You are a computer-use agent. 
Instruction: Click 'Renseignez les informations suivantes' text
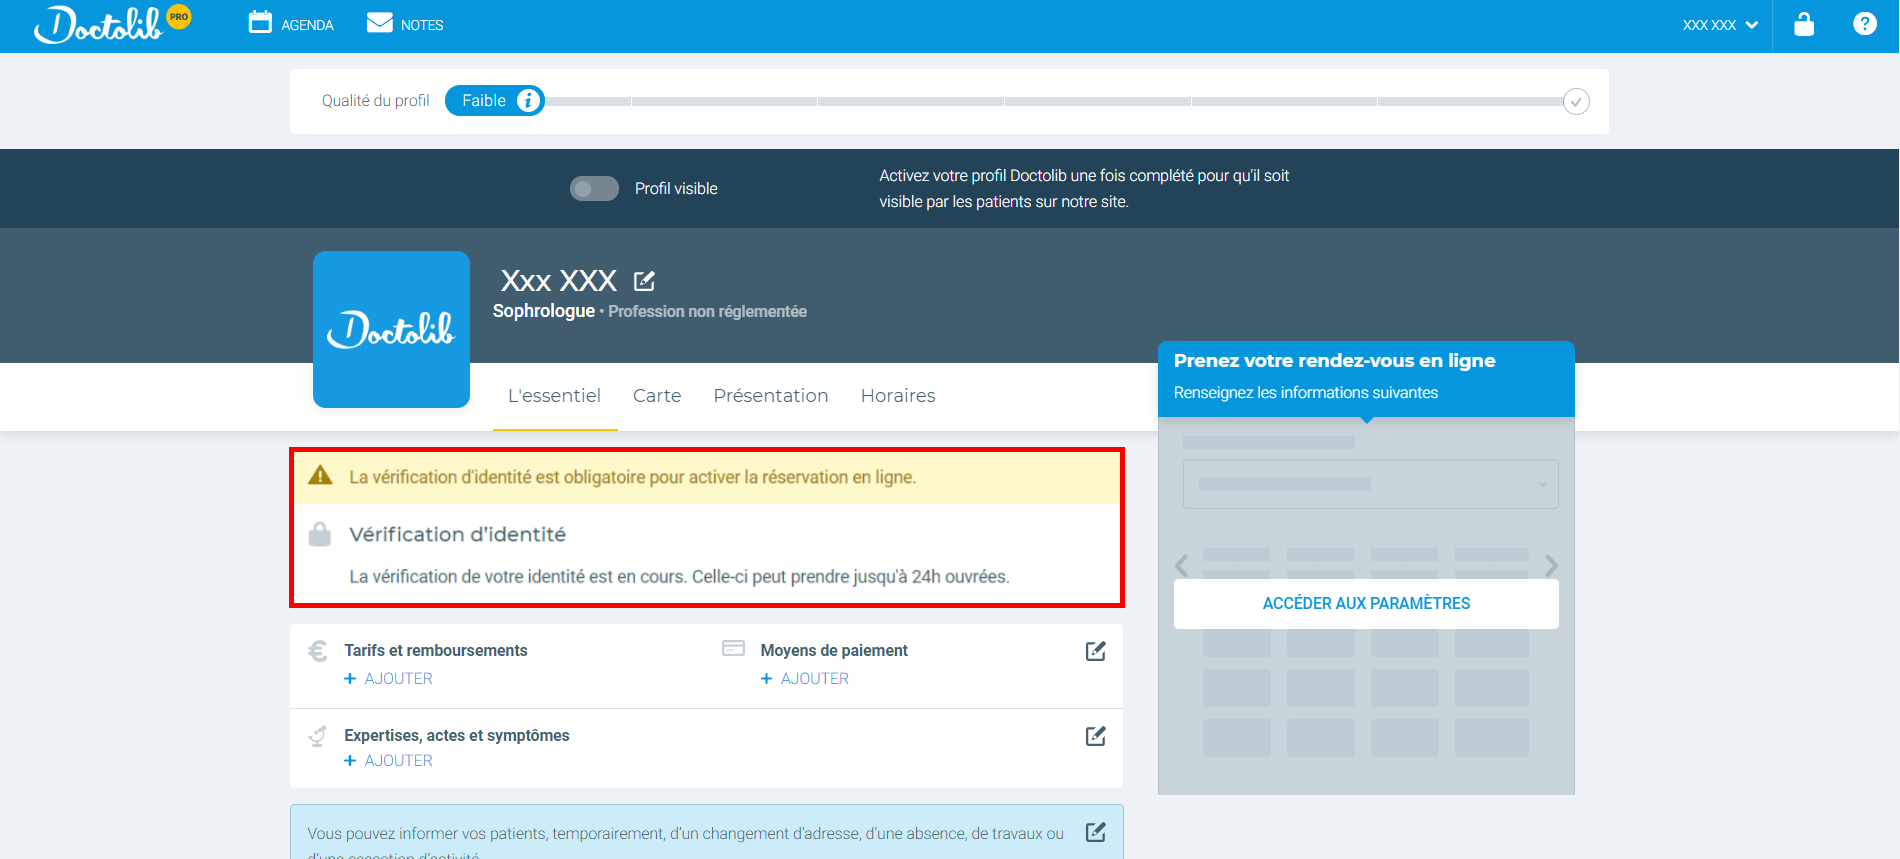(1306, 393)
